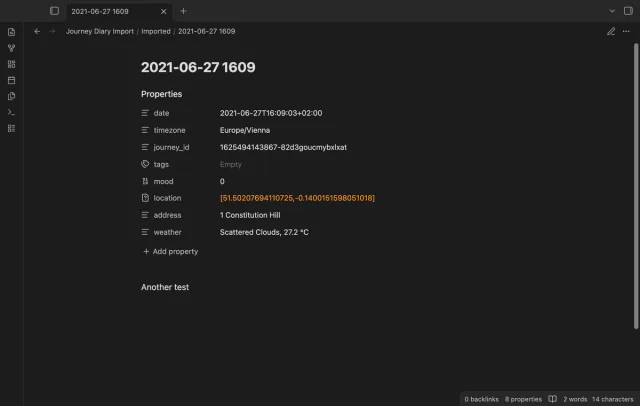
Task: Open daily note calendar icon
Action: pos(11,80)
